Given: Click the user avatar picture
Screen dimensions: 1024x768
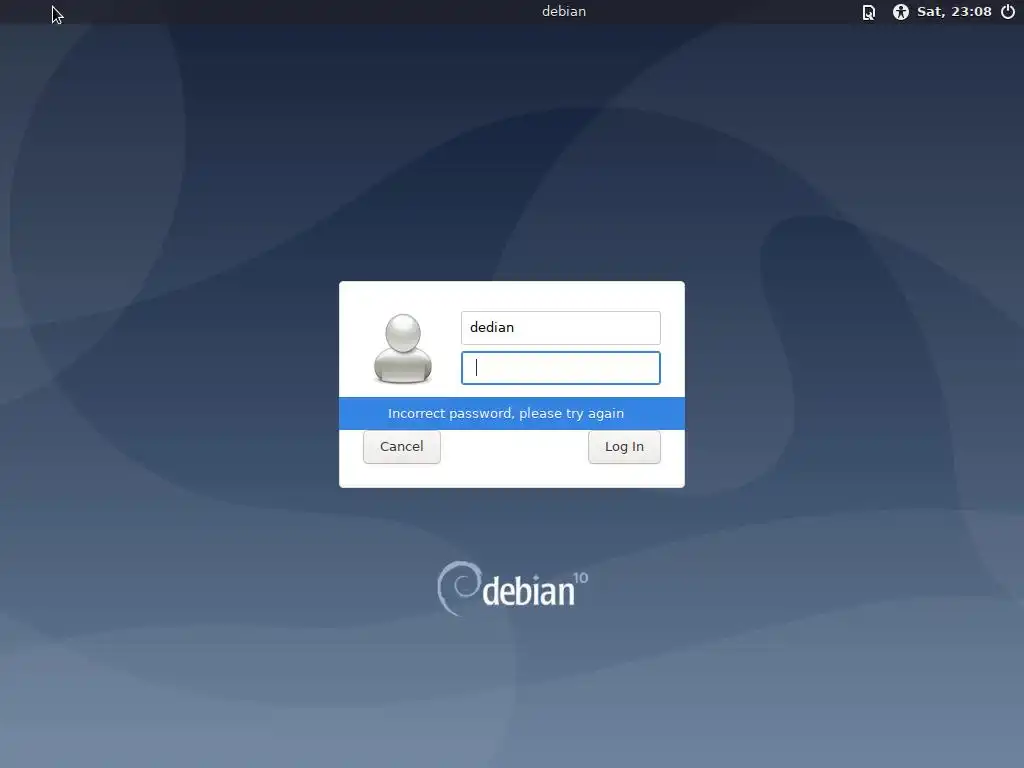Looking at the screenshot, I should [x=402, y=348].
